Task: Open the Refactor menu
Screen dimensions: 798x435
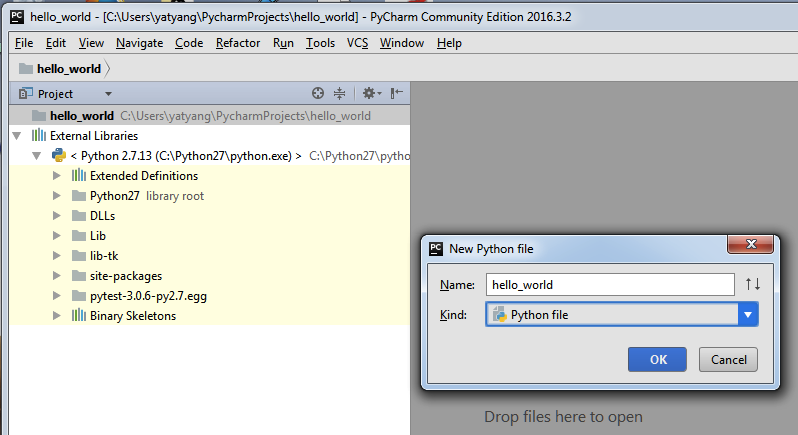Action: pos(238,43)
